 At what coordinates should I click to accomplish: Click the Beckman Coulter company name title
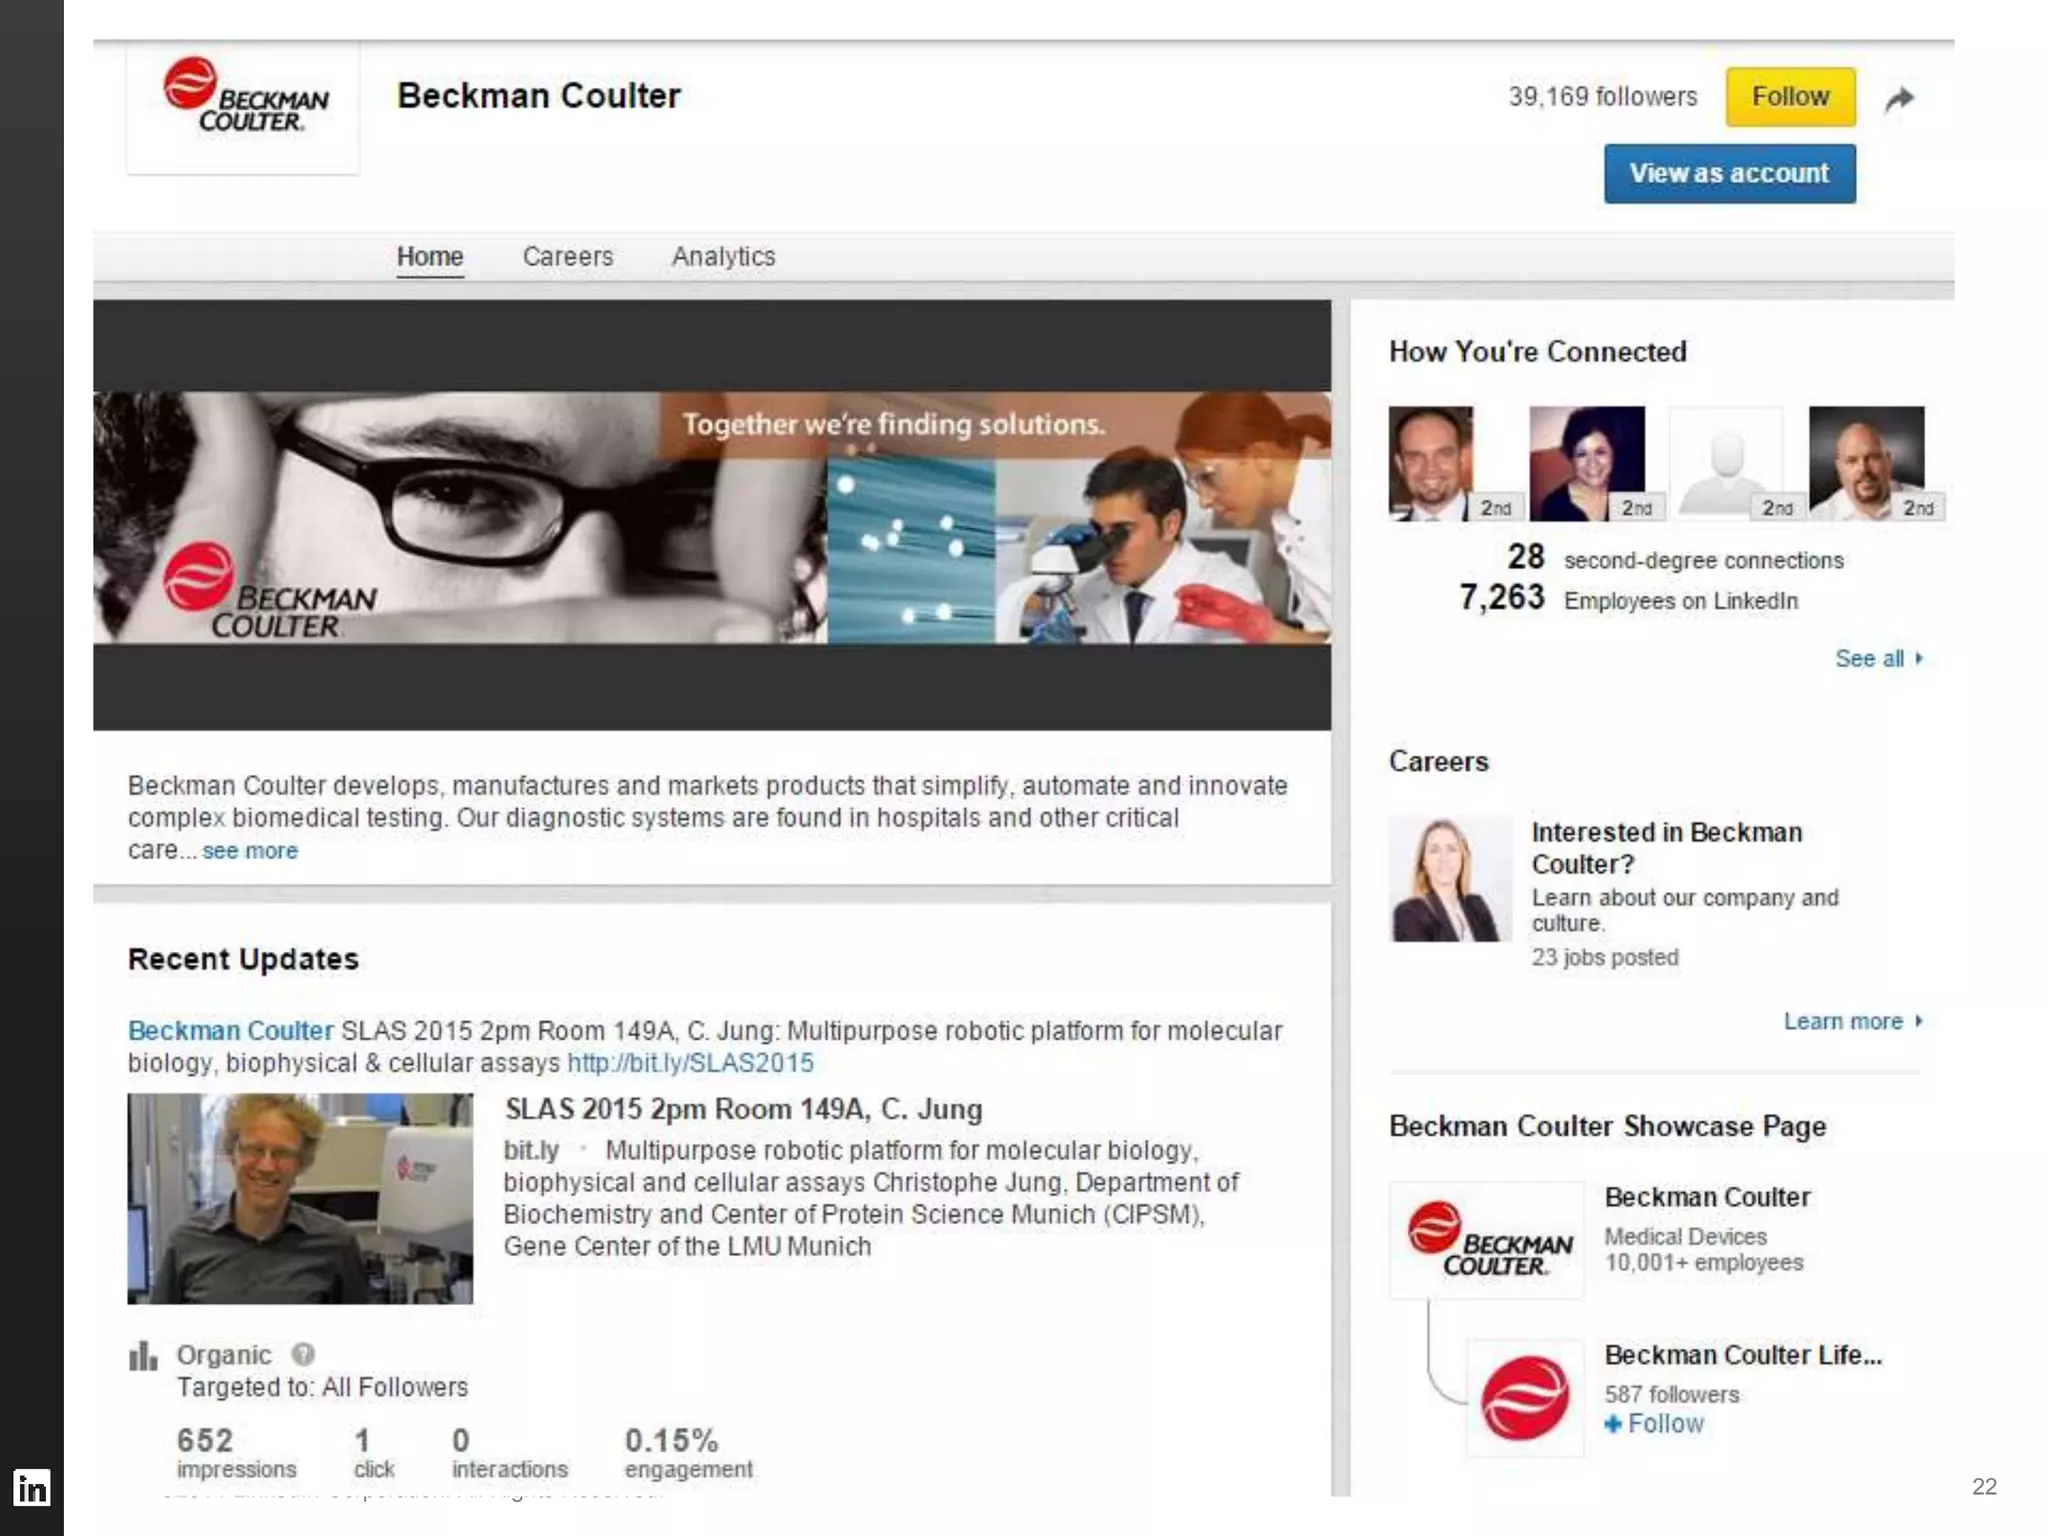pos(539,96)
